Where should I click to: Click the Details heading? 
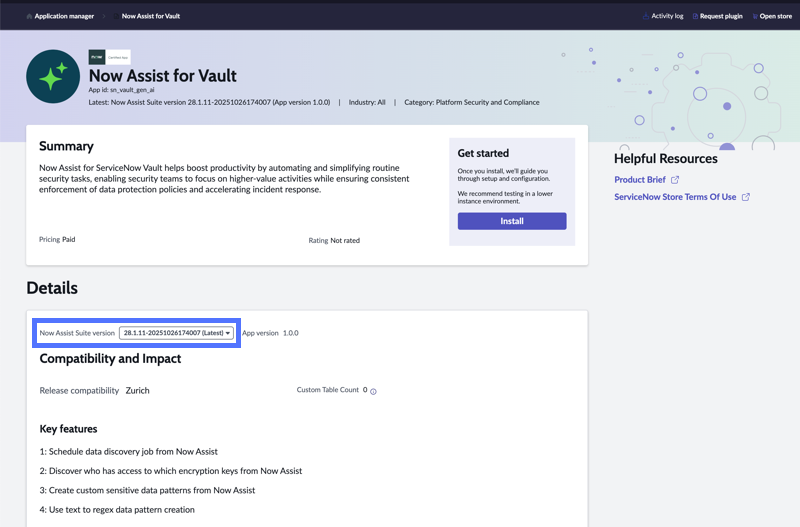tap(52, 288)
